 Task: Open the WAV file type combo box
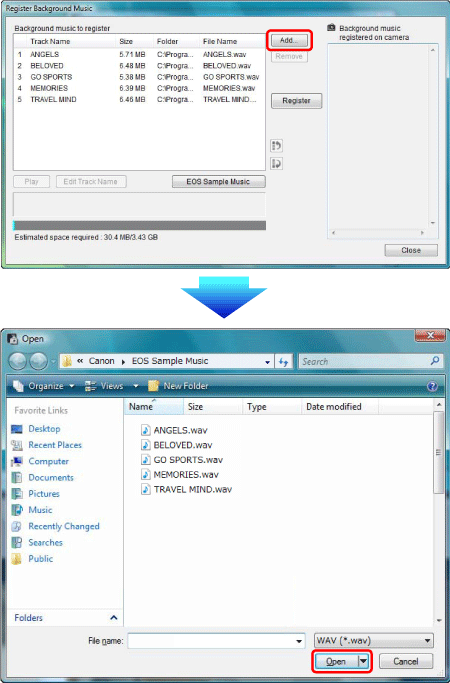click(374, 641)
